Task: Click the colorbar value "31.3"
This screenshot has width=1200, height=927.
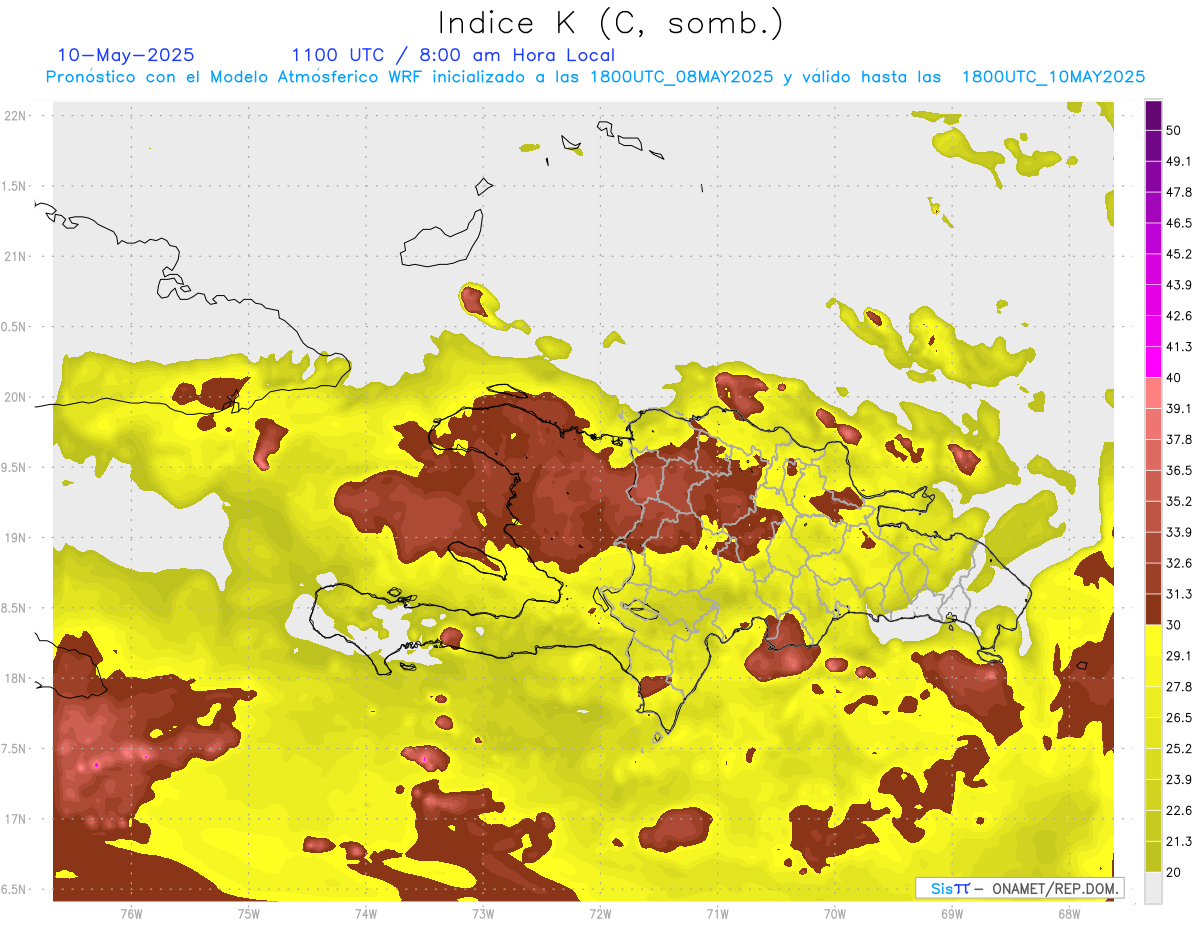Action: point(1179,594)
